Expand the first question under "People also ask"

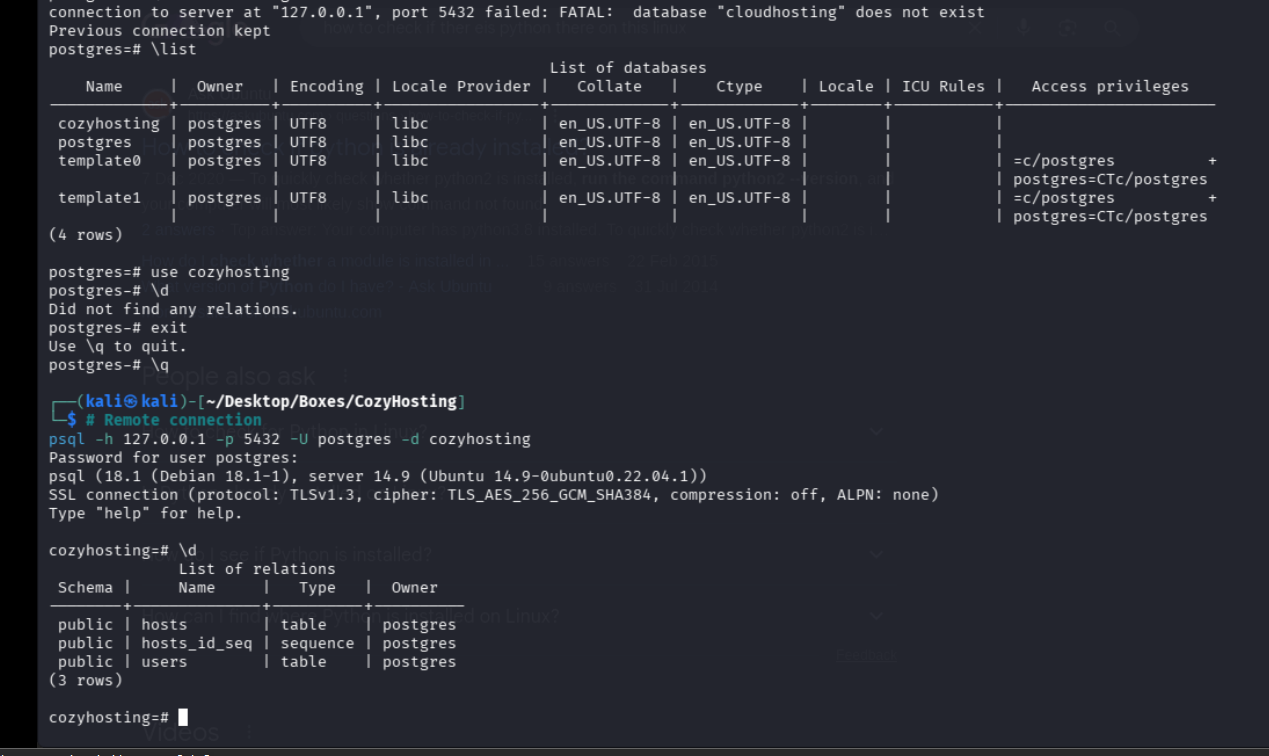pyautogui.click(x=876, y=431)
